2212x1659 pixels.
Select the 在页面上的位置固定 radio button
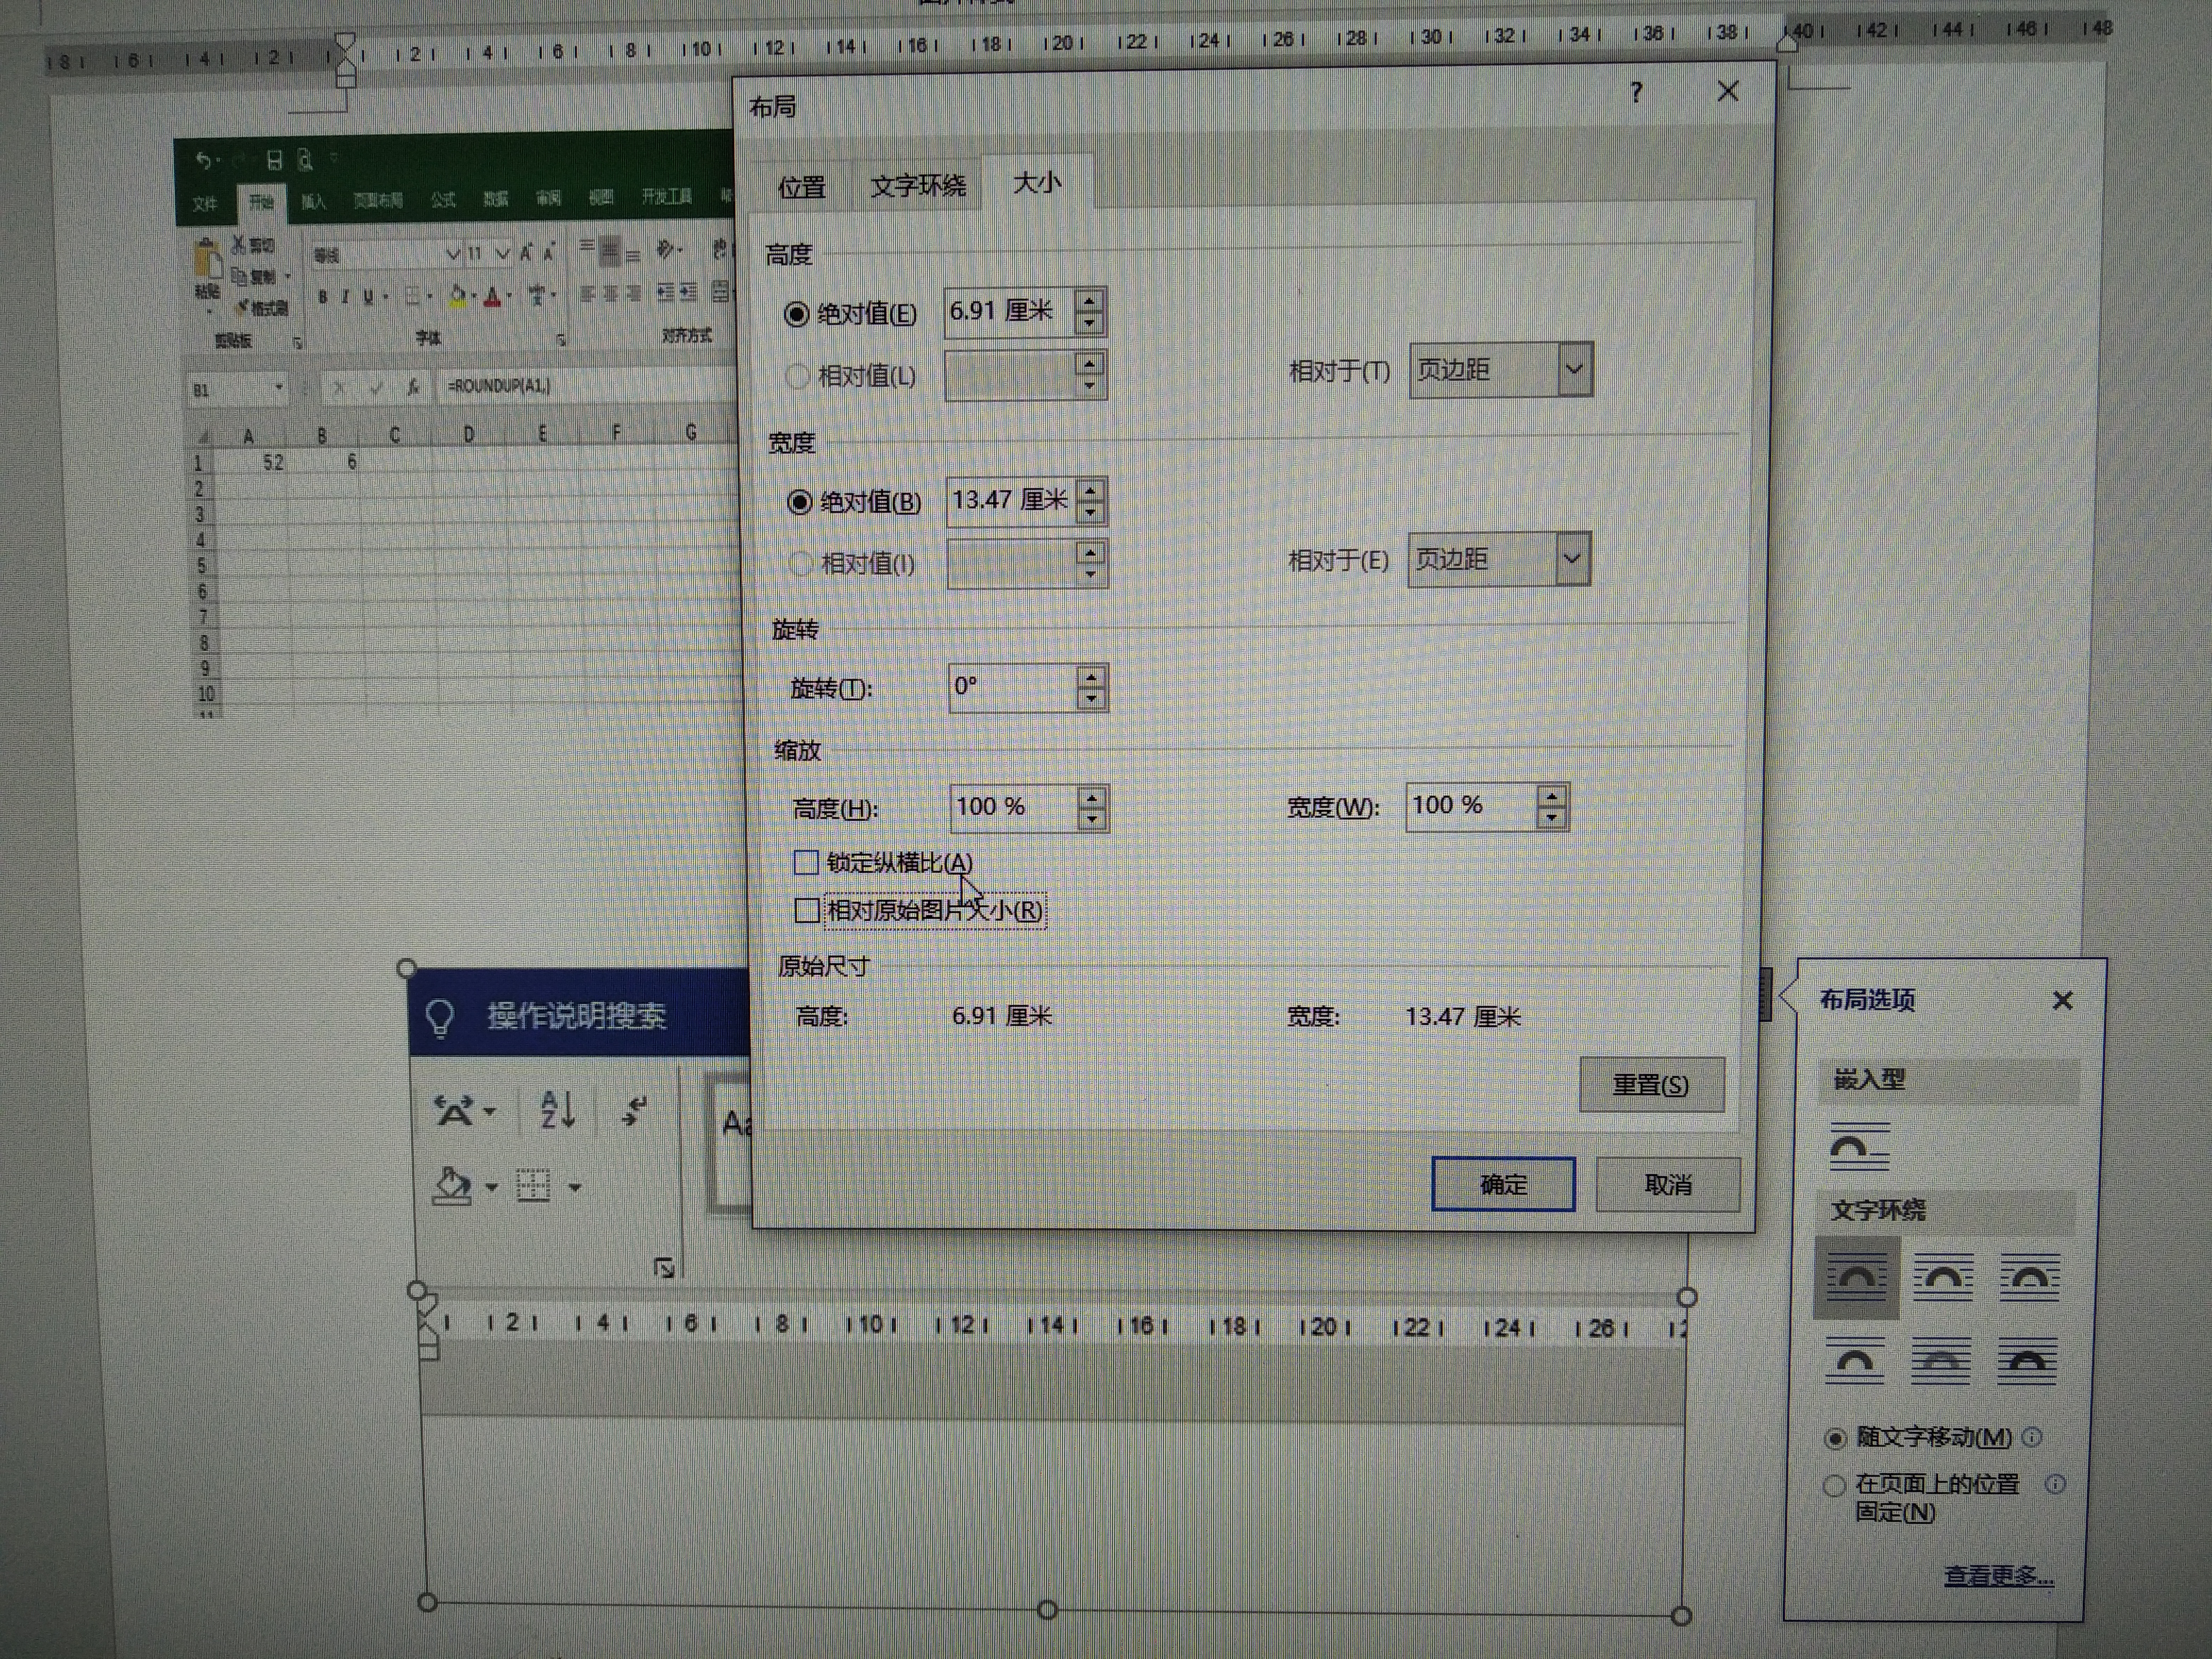coord(1836,1485)
